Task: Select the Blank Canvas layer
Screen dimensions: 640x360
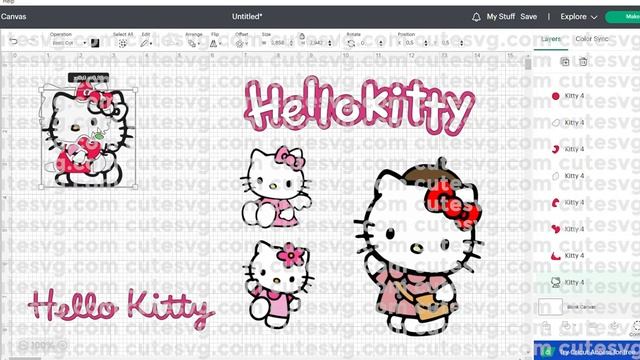Action: 587,307
